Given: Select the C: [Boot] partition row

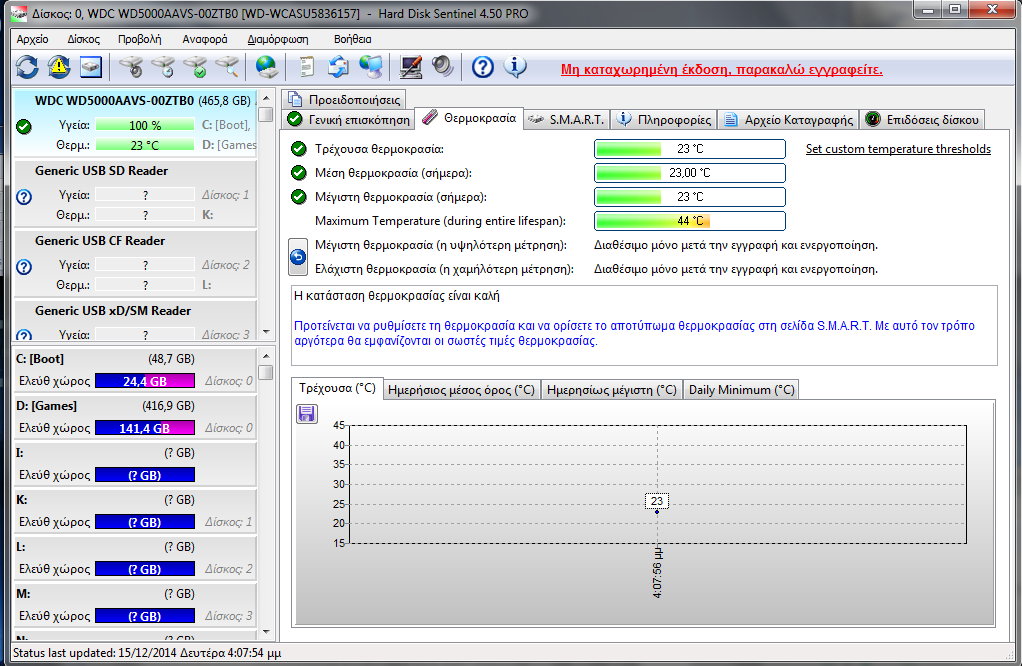Looking at the screenshot, I should (x=136, y=369).
